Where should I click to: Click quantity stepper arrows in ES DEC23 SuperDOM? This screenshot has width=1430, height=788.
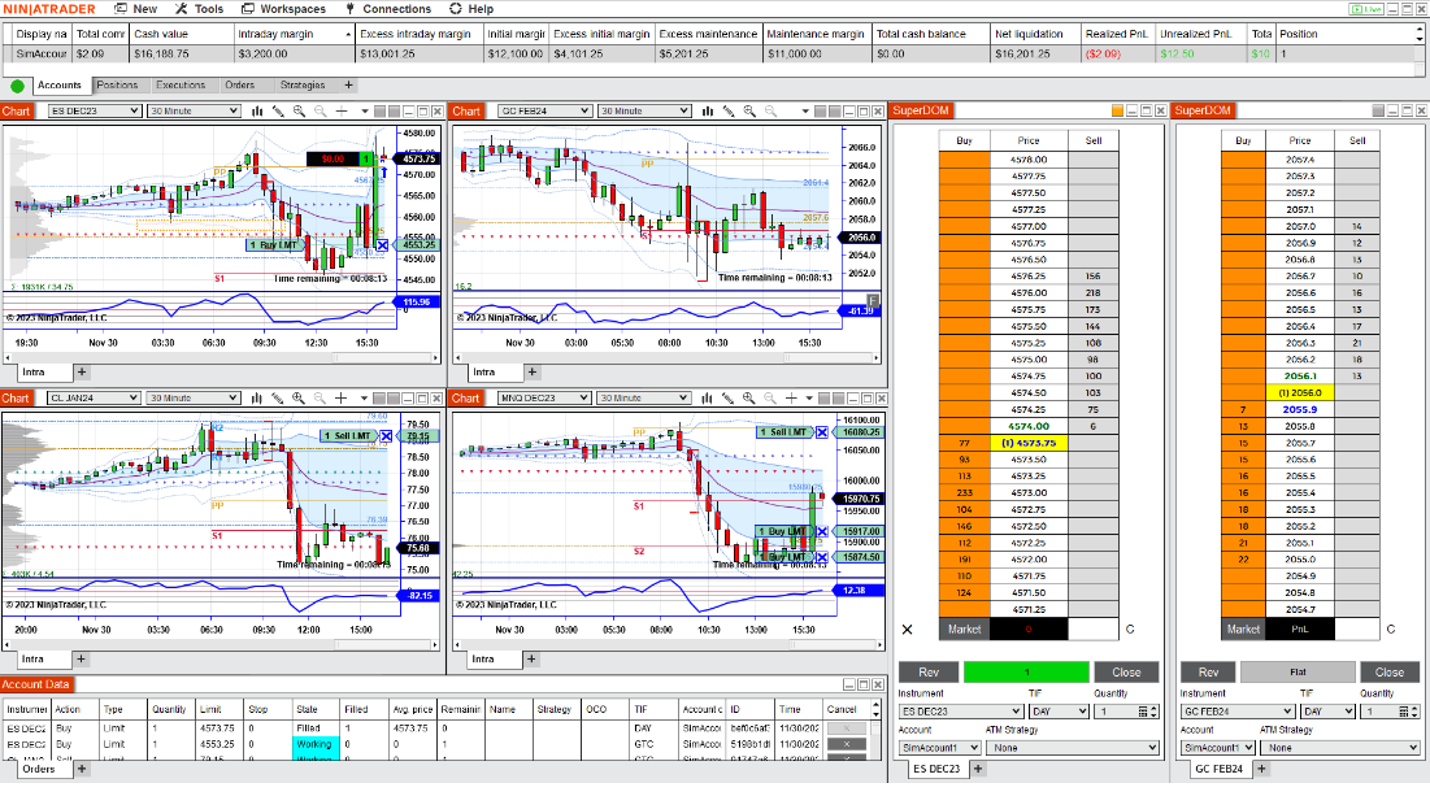(1155, 712)
